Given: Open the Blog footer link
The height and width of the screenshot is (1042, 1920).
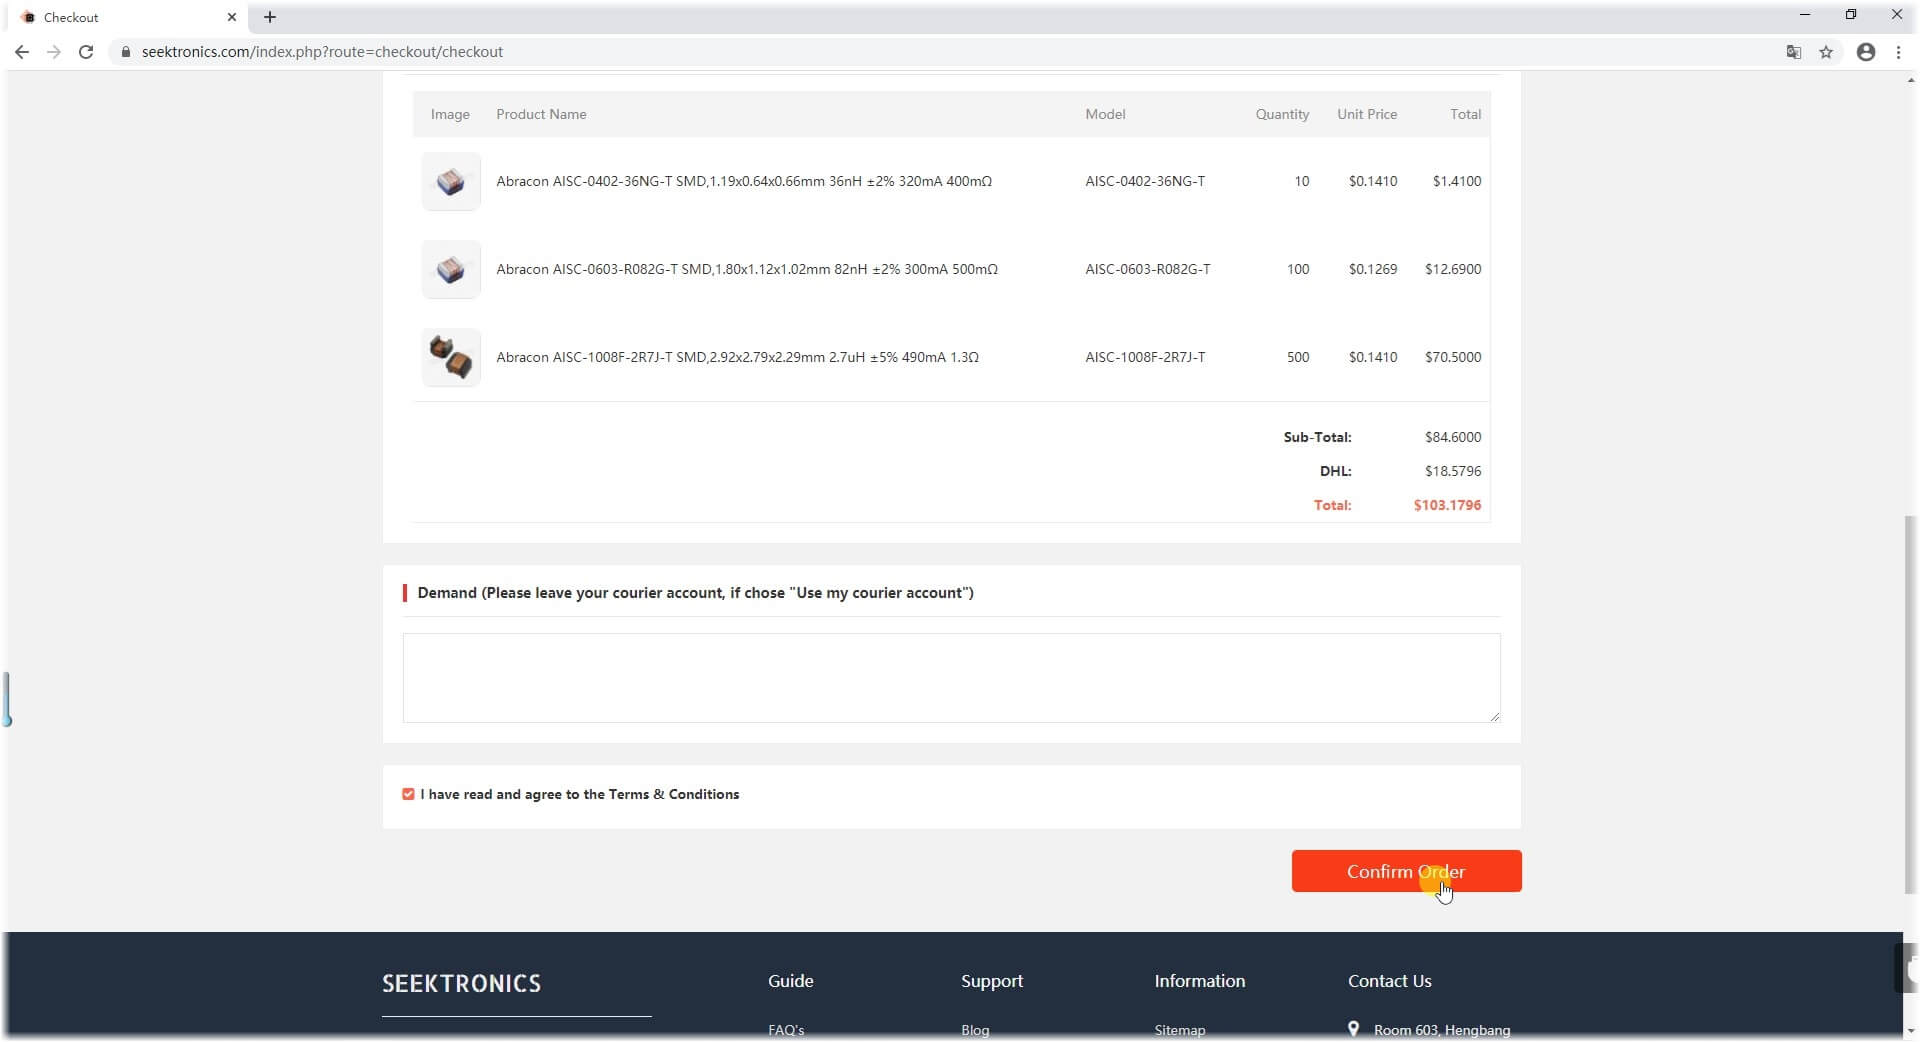Looking at the screenshot, I should tap(975, 1030).
